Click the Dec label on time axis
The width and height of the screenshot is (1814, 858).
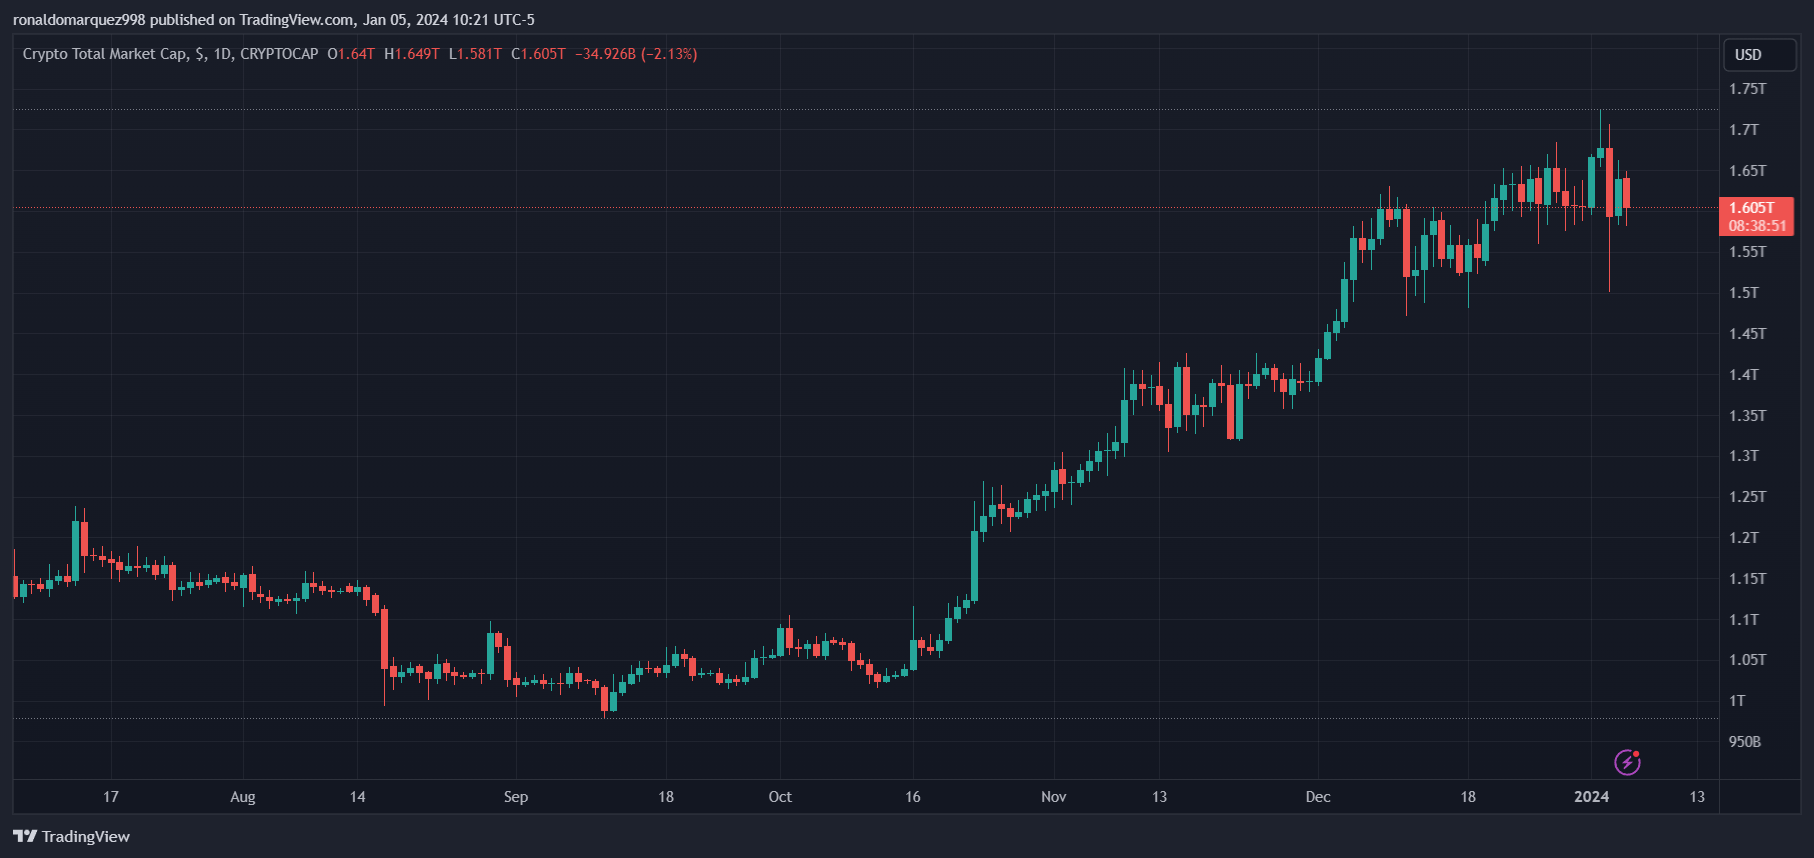1318,797
